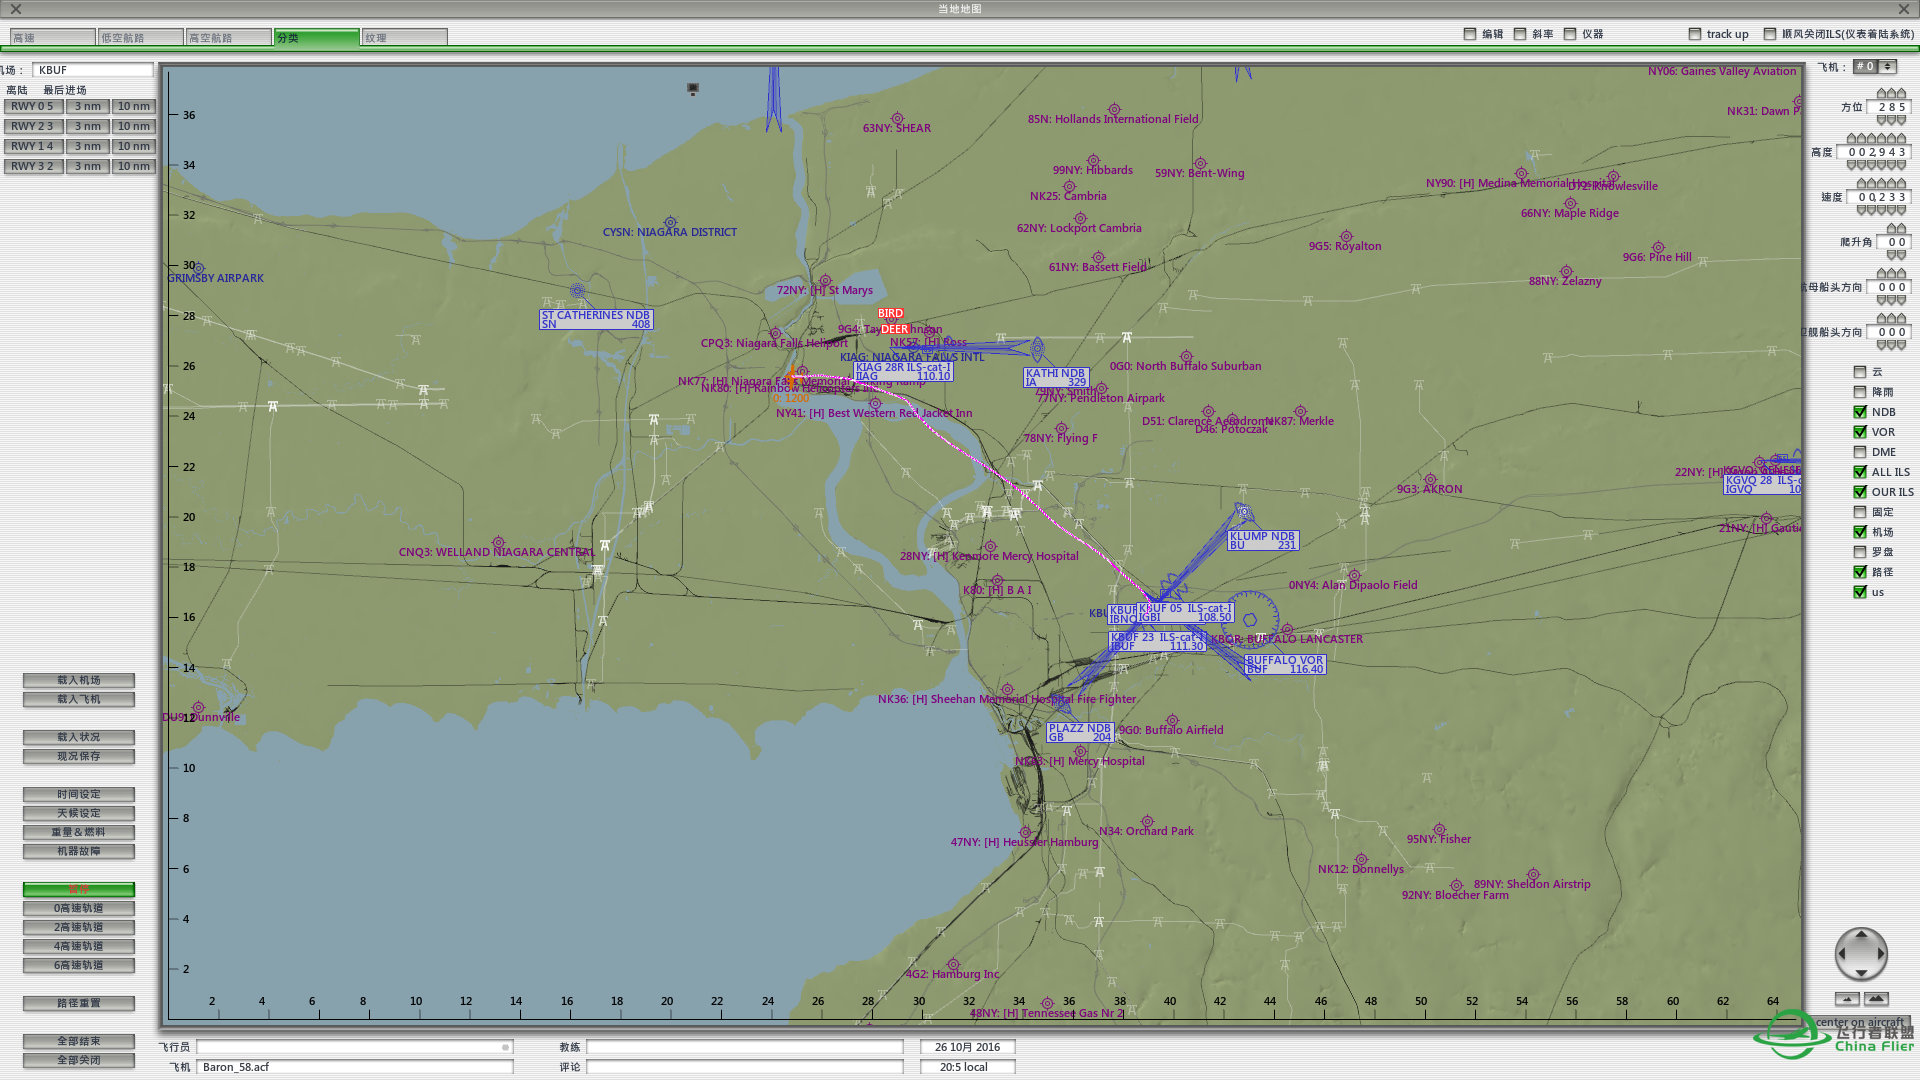Click the zoom out small-mountain icon
1920x1080 pixels.
coord(1847,999)
